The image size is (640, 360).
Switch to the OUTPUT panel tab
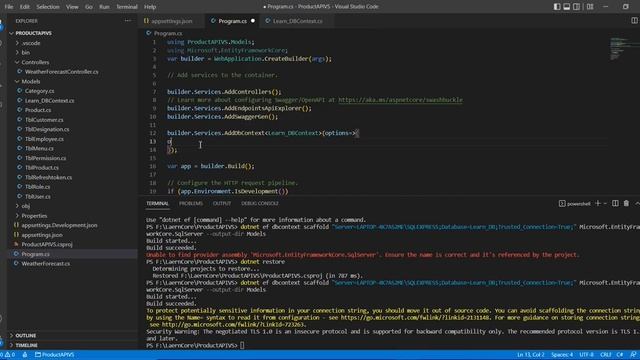click(222, 203)
